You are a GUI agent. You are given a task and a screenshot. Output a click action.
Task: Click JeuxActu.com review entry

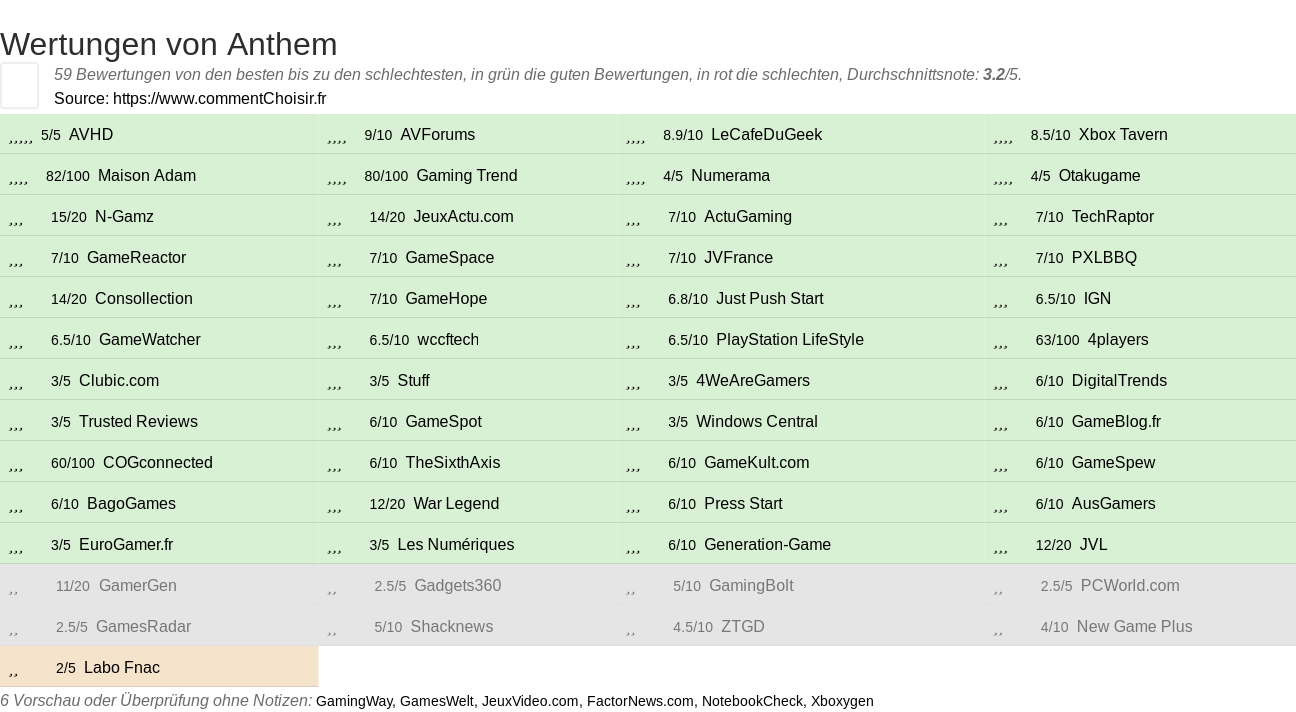[x=463, y=217]
